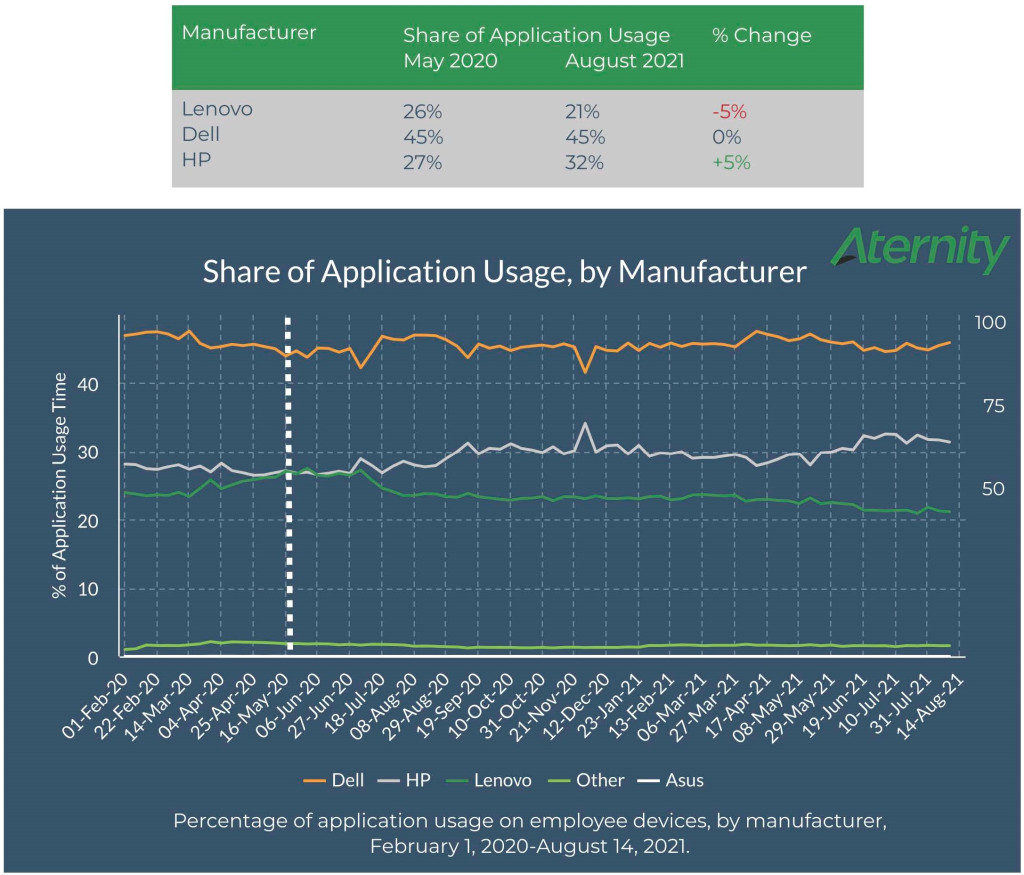Click the right axis tick 75
The width and height of the screenshot is (1024, 875).
tap(994, 406)
